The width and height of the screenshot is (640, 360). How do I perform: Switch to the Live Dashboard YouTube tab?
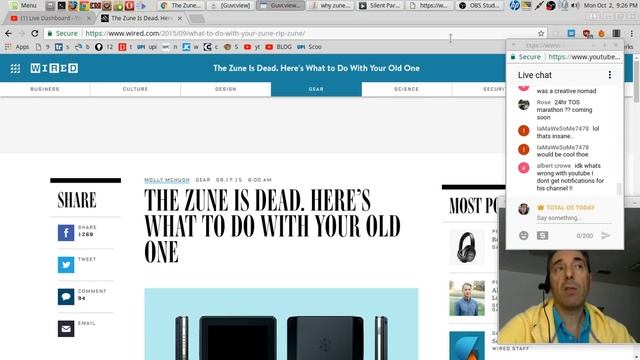click(x=49, y=18)
